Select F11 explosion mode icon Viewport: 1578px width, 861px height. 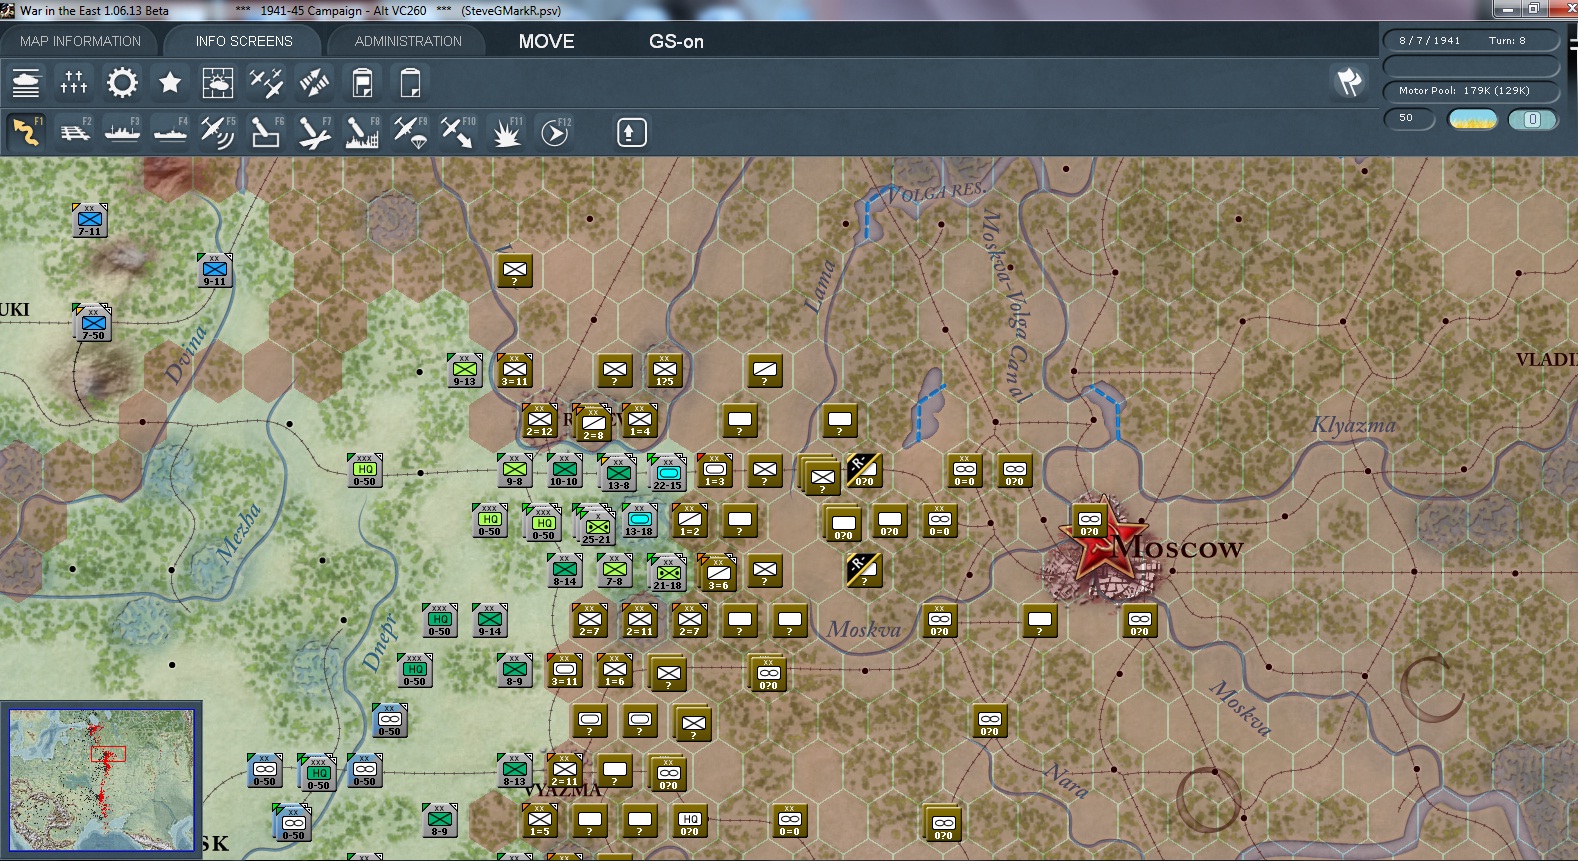[506, 131]
